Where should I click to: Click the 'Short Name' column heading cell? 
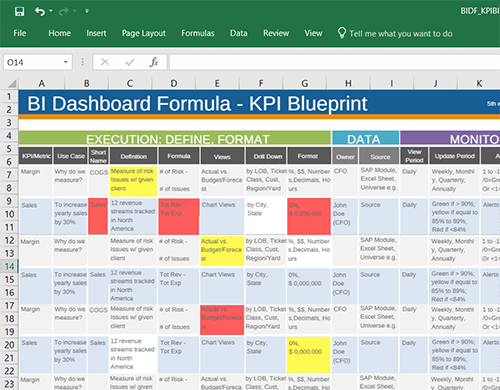pos(98,156)
